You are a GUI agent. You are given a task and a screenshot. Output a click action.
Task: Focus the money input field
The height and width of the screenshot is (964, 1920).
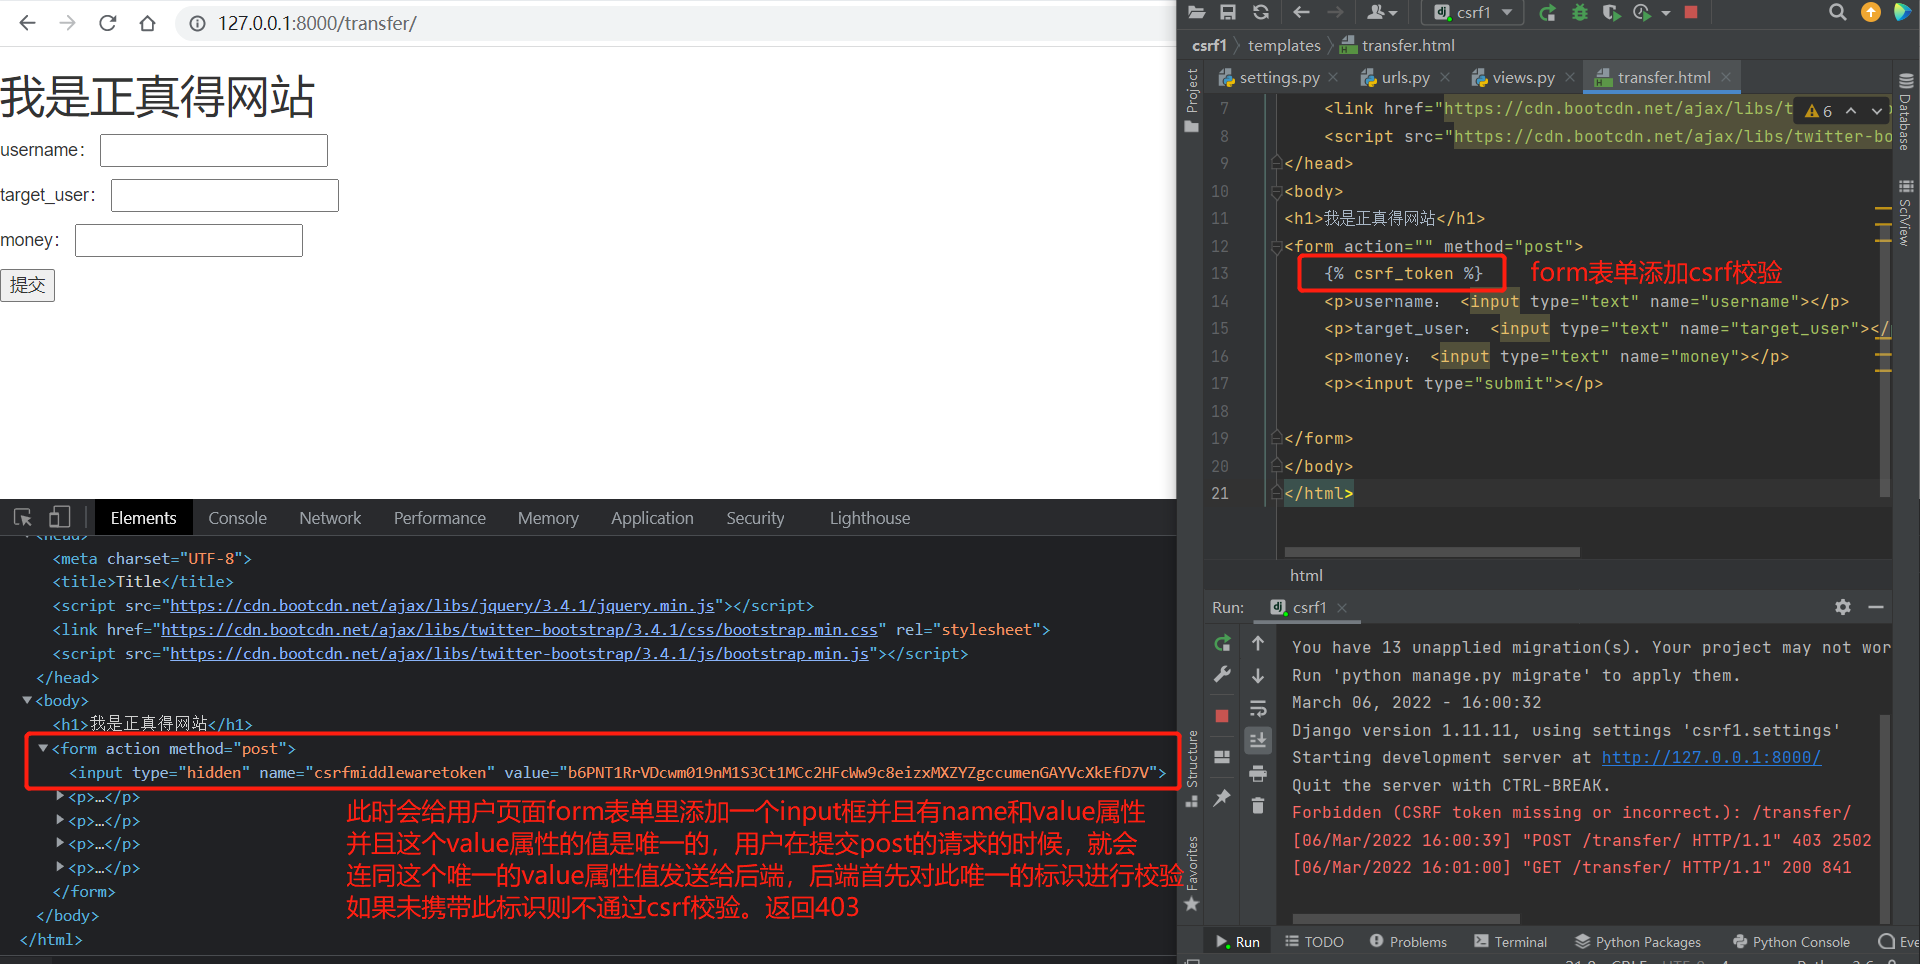point(189,240)
